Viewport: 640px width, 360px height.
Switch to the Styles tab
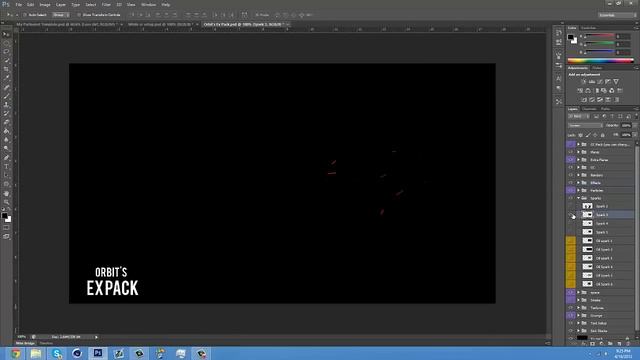(598, 68)
